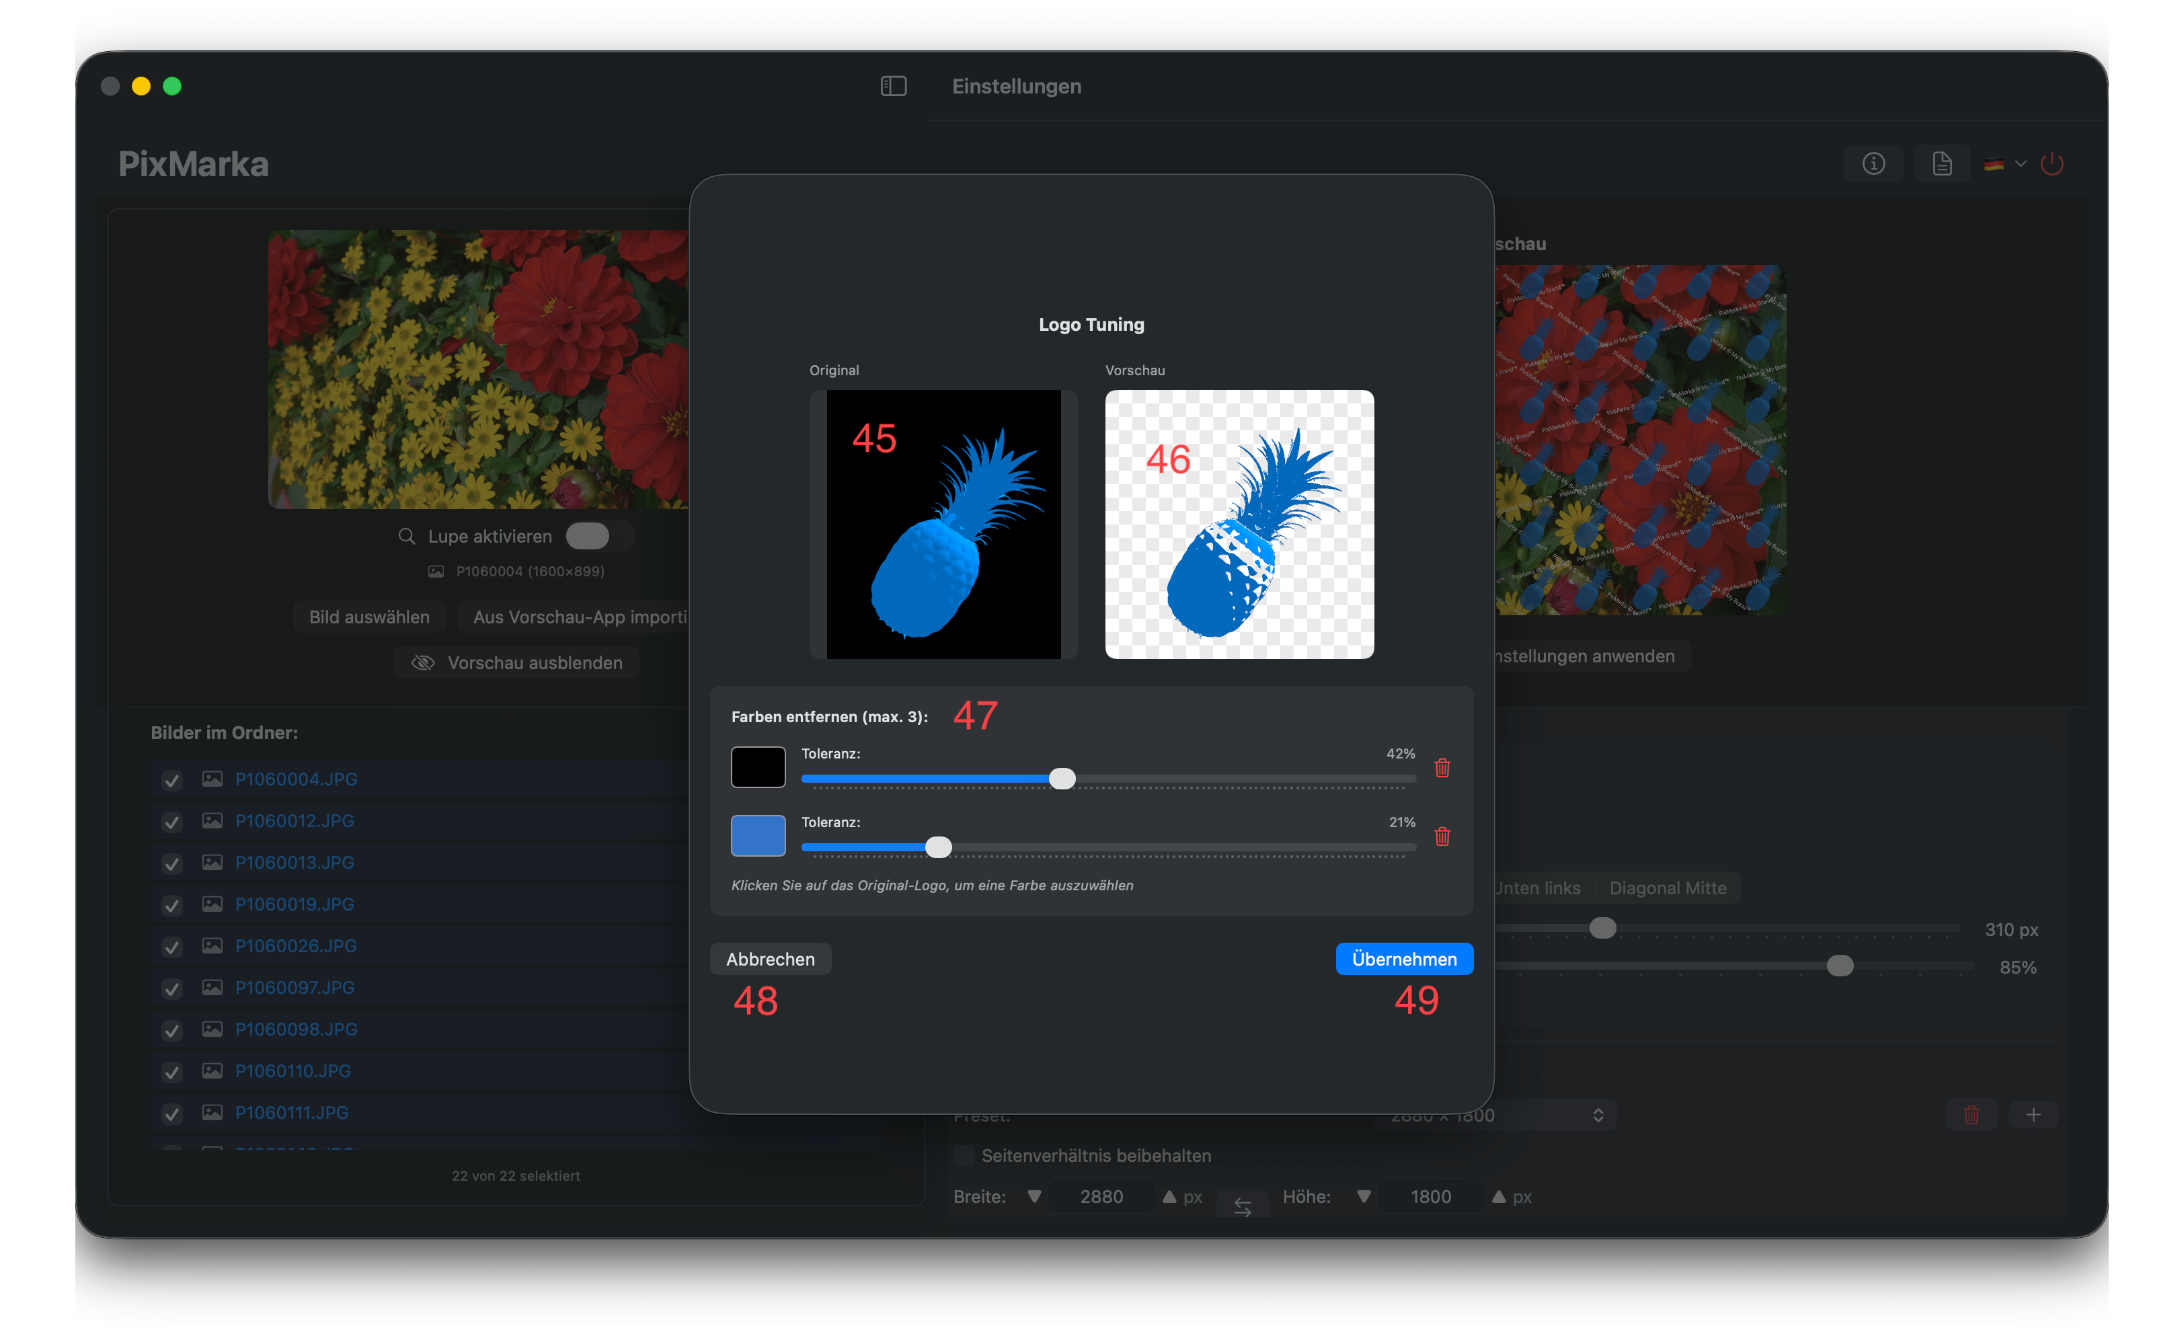The image size is (2184, 1338).
Task: Open the info icon button
Action: click(1873, 164)
